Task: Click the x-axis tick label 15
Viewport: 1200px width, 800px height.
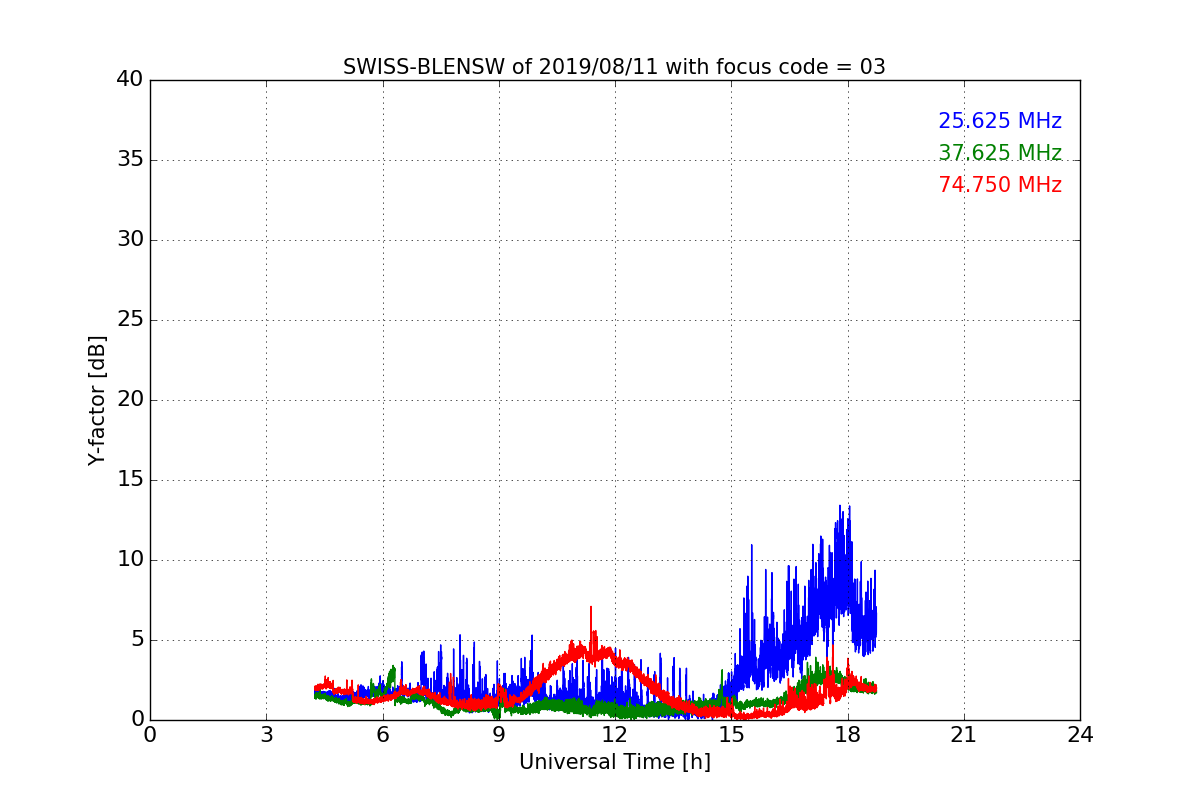Action: tap(731, 735)
